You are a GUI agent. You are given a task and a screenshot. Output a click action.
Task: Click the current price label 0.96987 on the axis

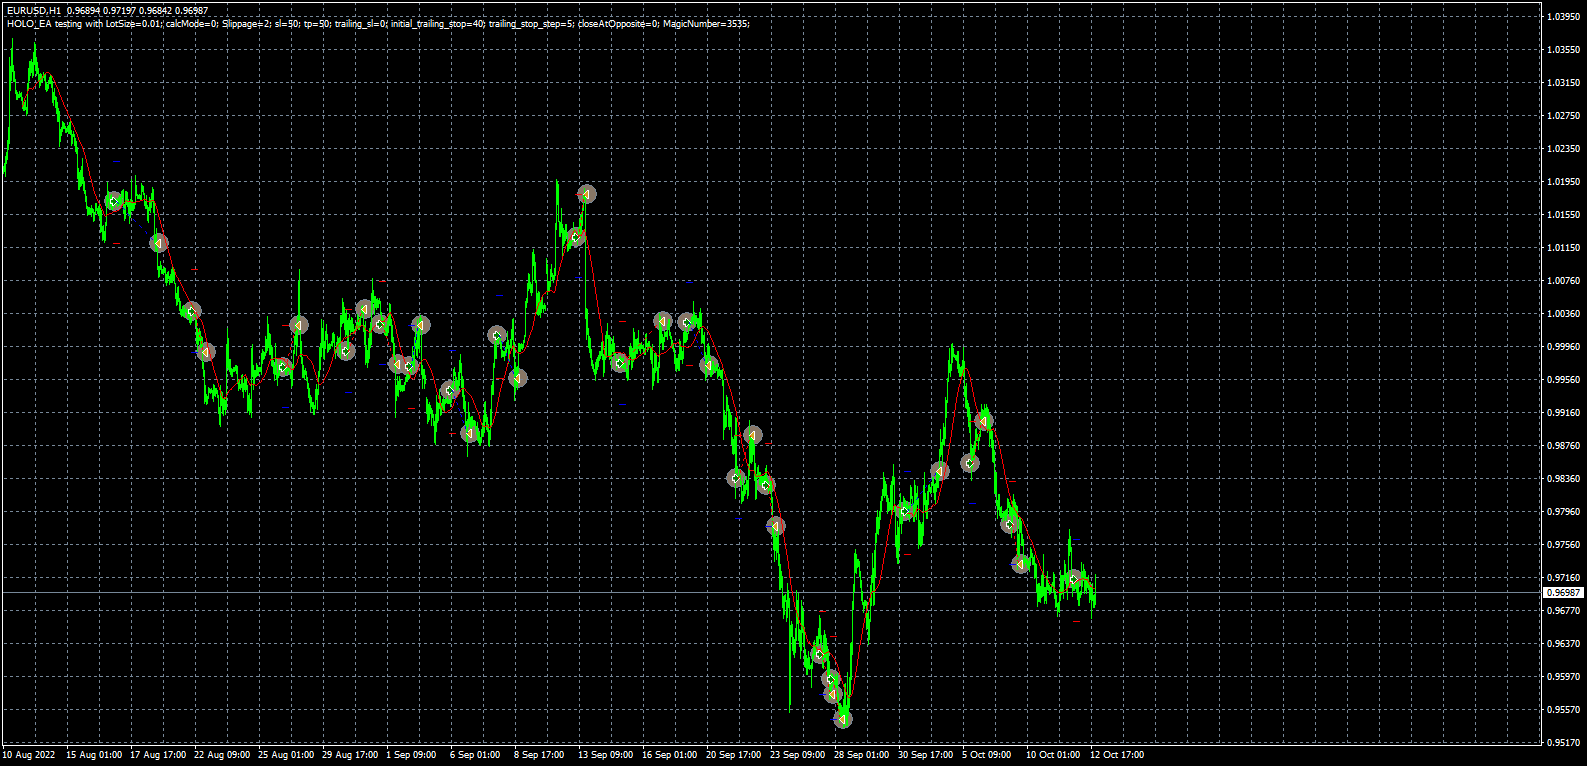click(x=1563, y=593)
